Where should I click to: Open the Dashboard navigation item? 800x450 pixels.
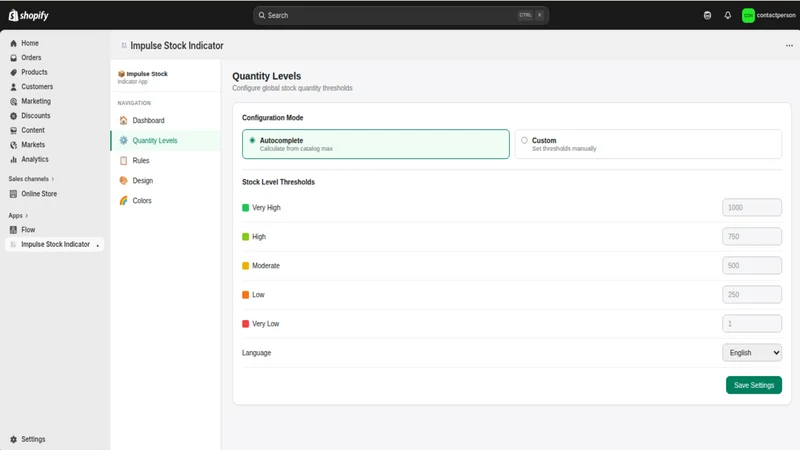(x=165, y=120)
